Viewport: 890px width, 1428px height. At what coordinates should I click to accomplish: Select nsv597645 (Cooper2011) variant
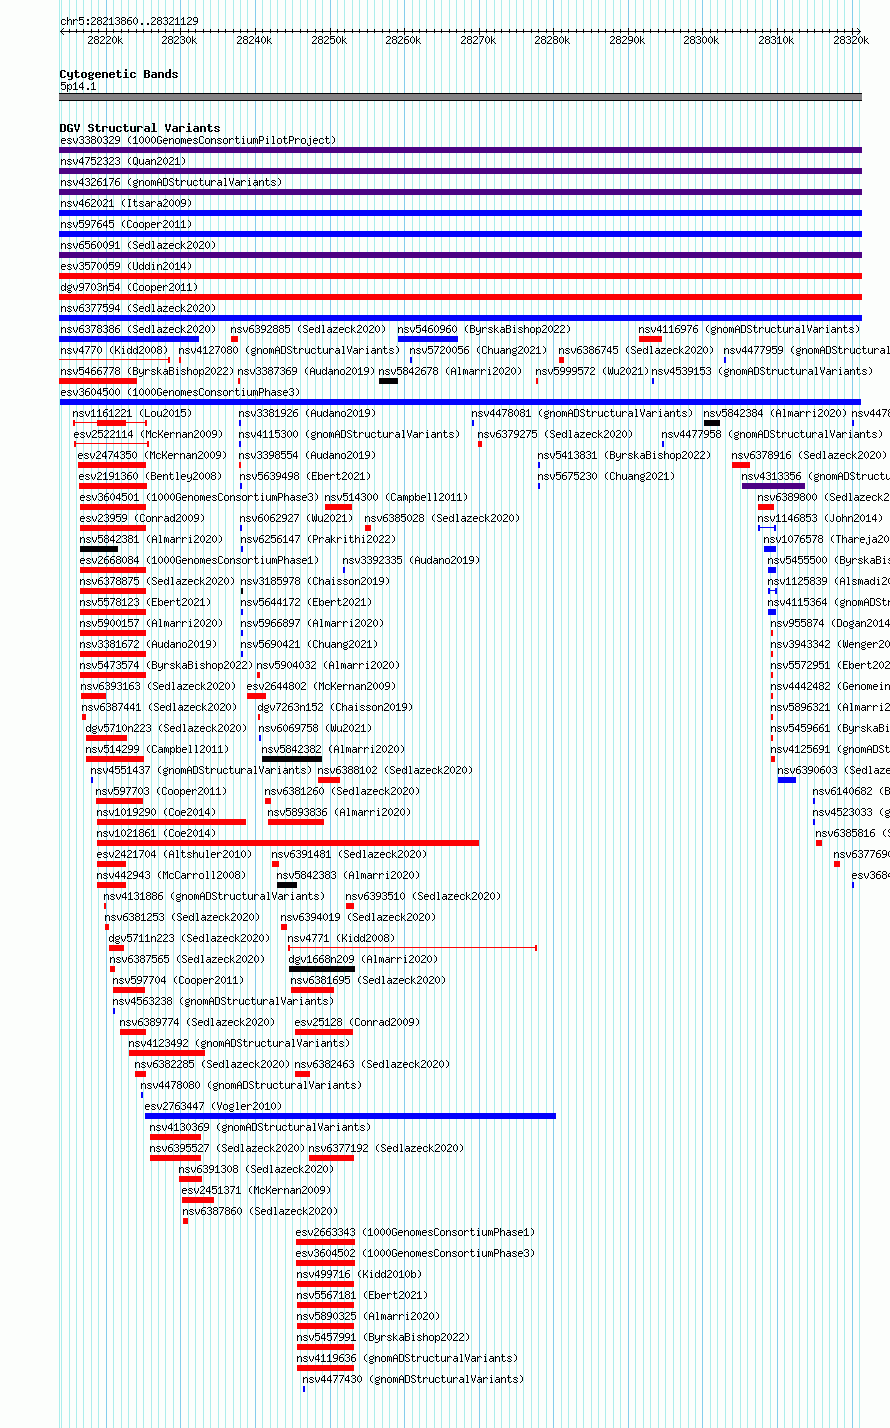point(126,224)
